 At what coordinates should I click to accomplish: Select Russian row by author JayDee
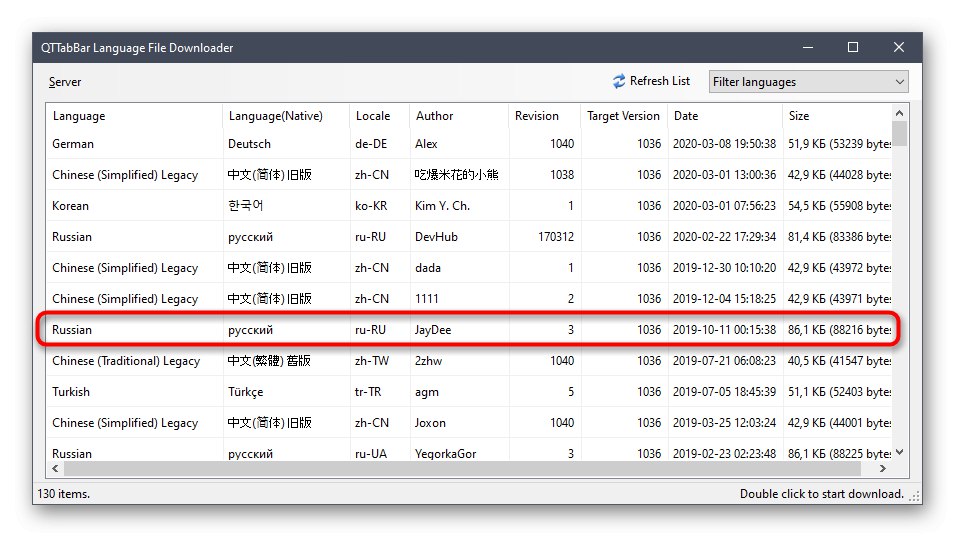point(469,329)
